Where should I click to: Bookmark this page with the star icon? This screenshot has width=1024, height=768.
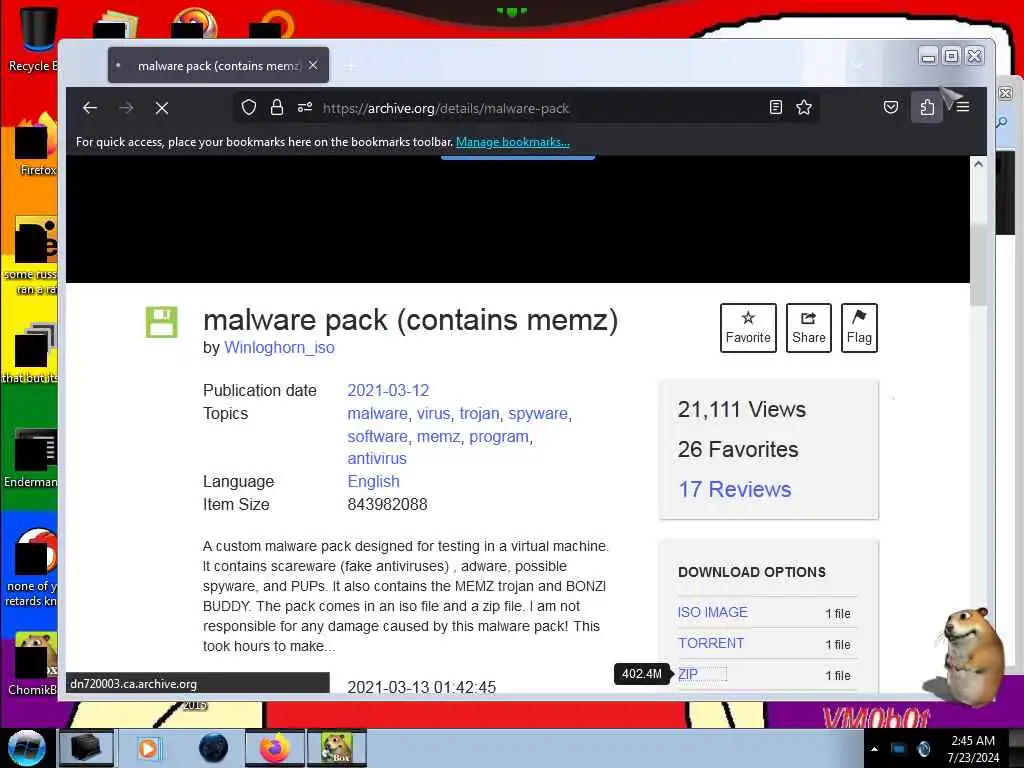click(804, 107)
